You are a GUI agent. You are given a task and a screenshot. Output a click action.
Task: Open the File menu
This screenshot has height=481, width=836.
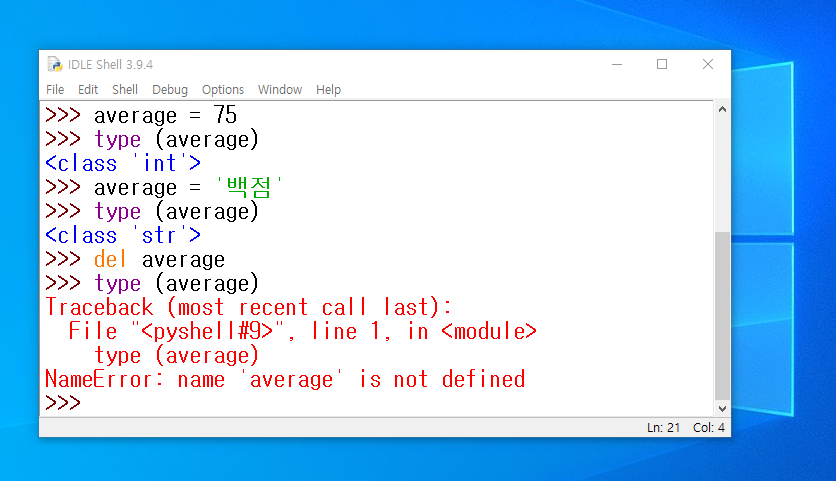(55, 90)
